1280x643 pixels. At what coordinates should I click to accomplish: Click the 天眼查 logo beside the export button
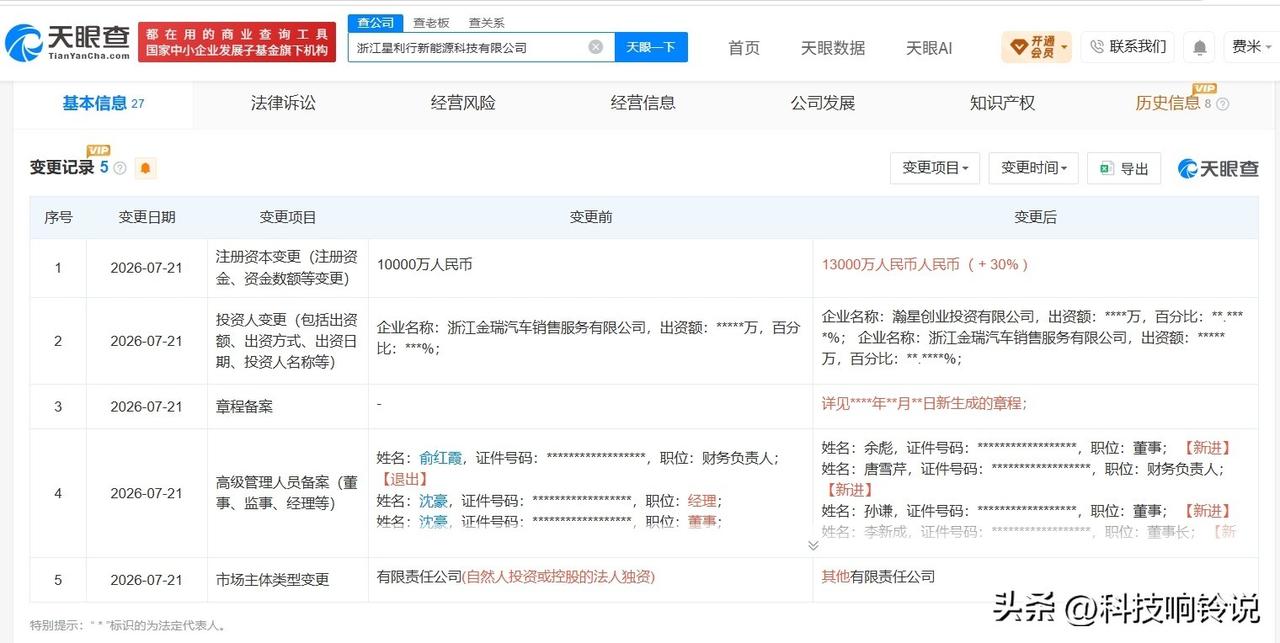[x=1218, y=168]
